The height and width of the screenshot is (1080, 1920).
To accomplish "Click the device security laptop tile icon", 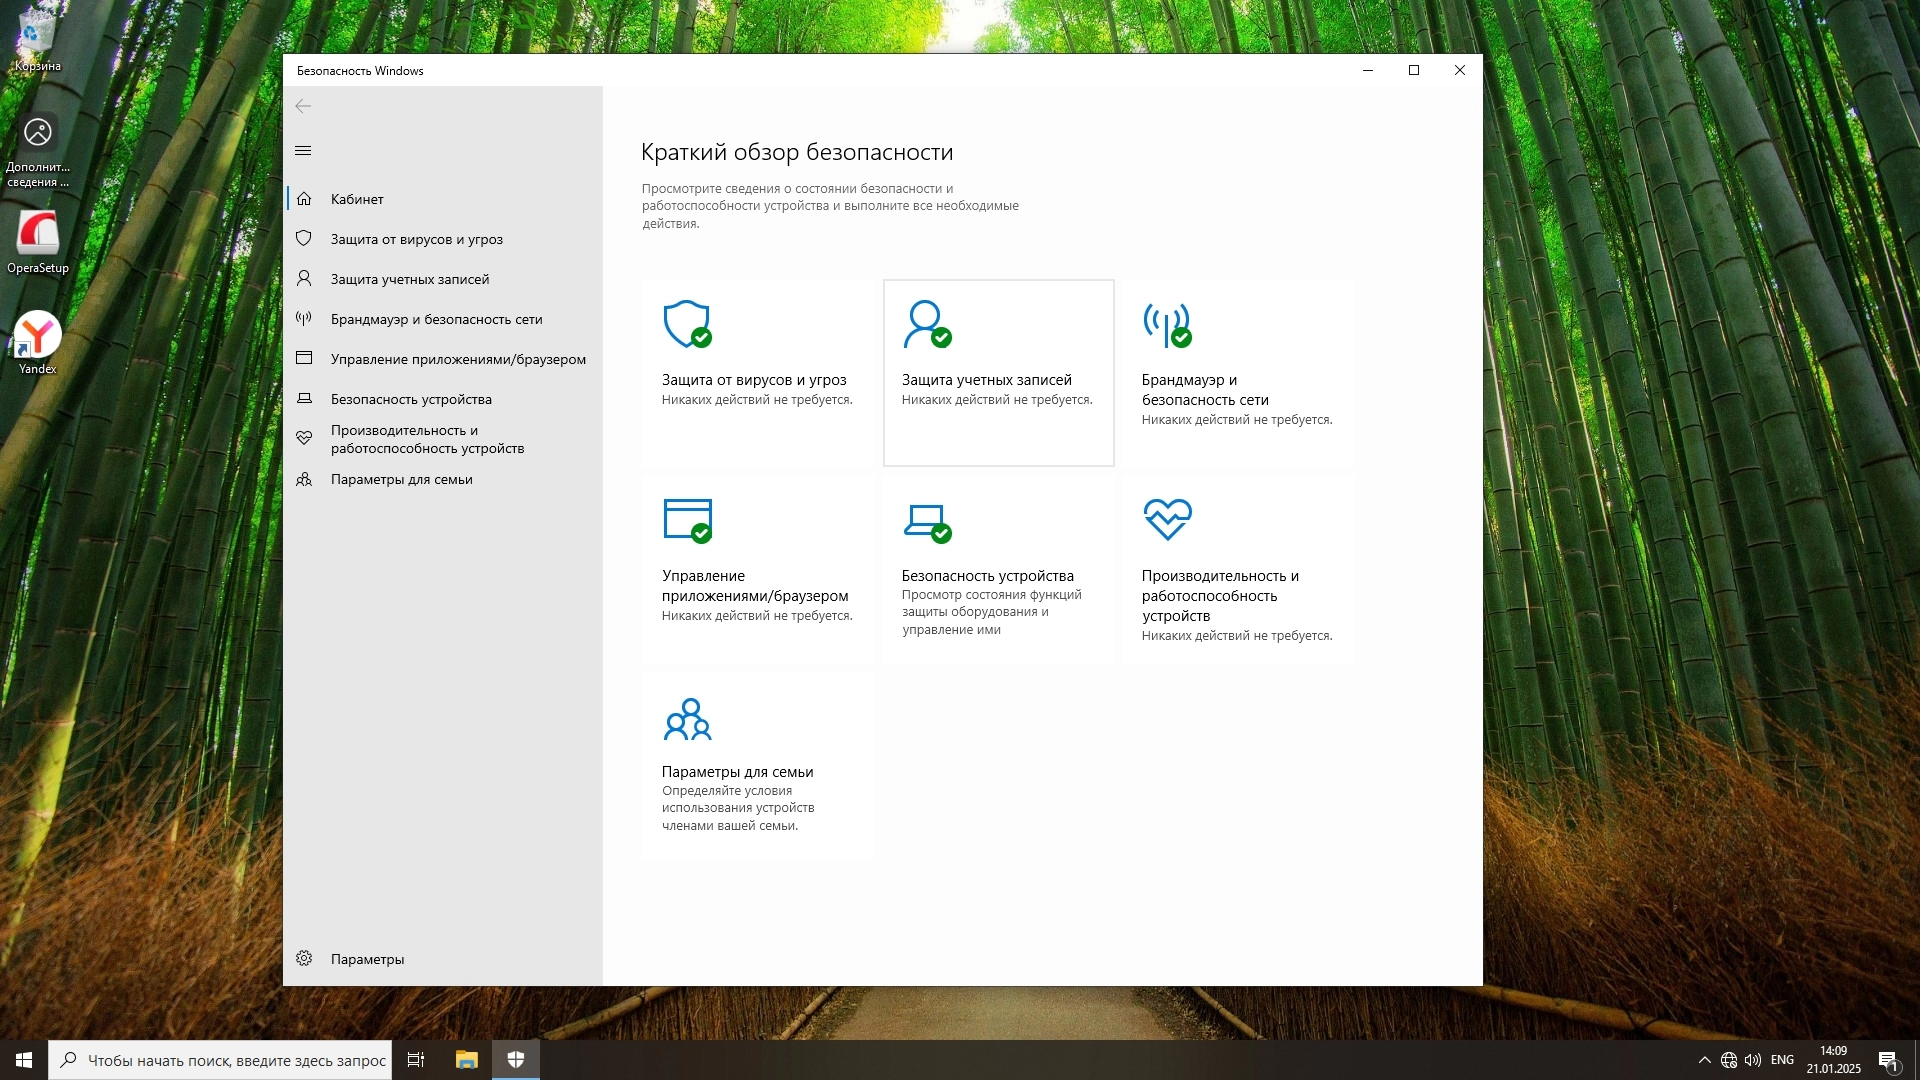I will click(x=927, y=520).
